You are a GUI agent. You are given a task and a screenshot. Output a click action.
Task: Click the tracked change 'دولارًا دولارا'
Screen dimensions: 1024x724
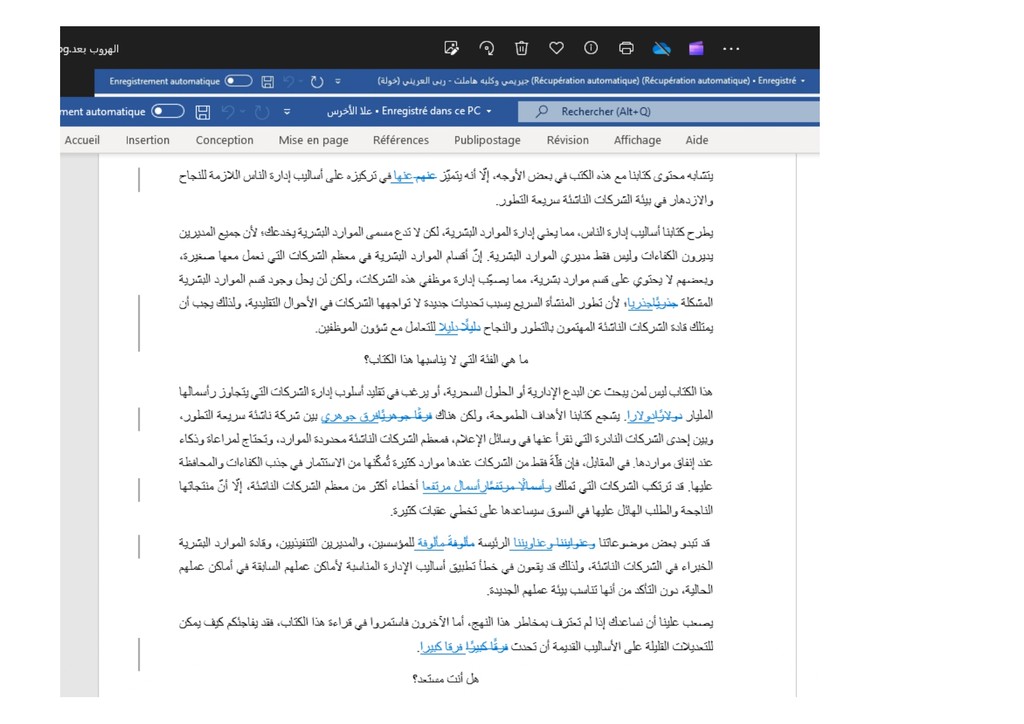pos(654,415)
